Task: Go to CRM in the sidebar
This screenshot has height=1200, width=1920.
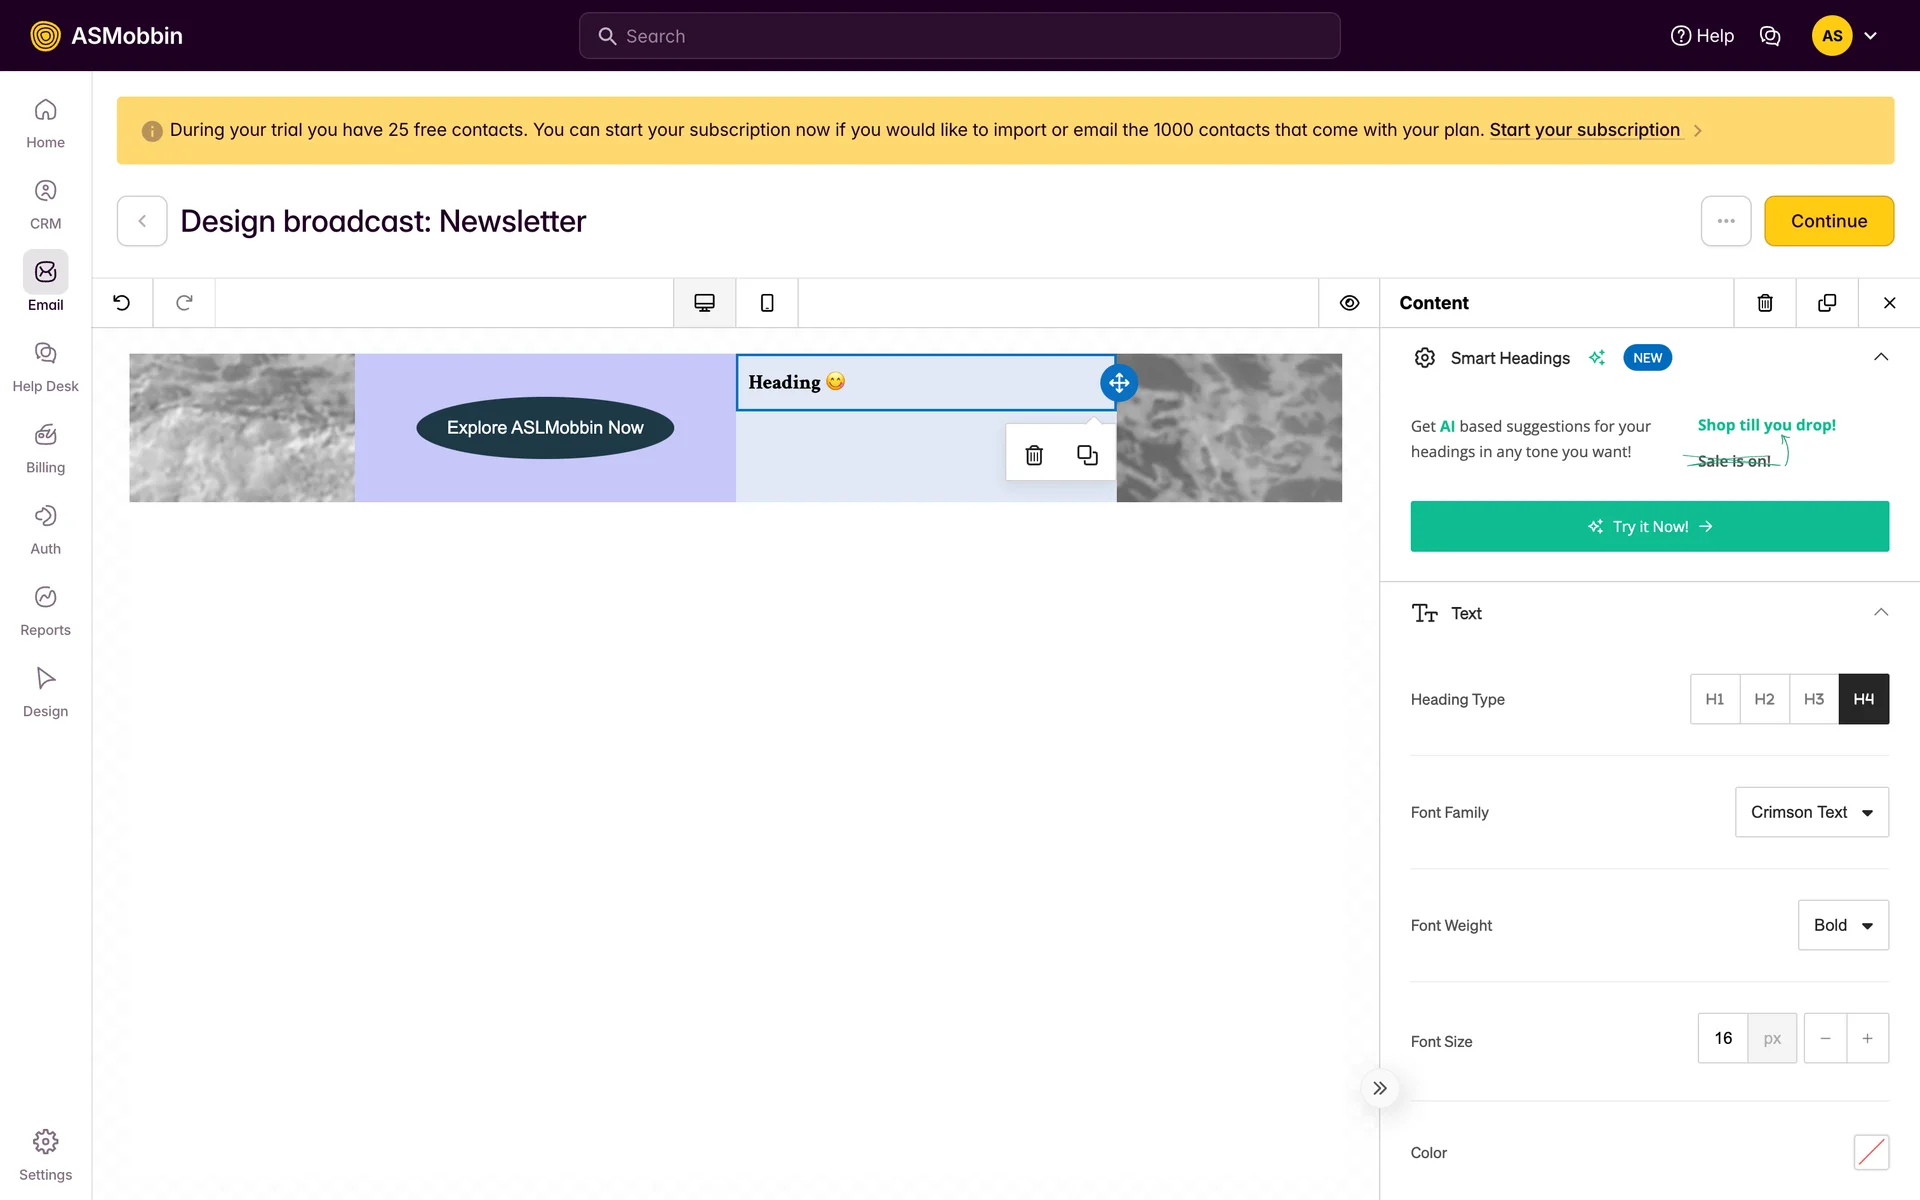Action: (46, 204)
